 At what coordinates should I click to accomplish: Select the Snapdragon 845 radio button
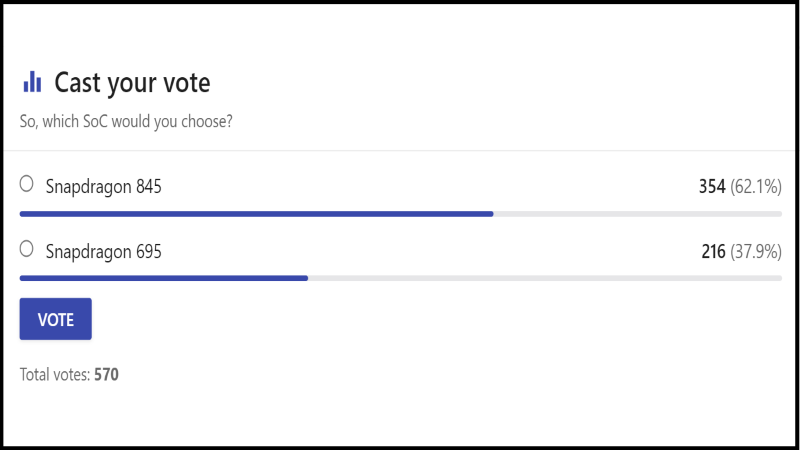27,184
